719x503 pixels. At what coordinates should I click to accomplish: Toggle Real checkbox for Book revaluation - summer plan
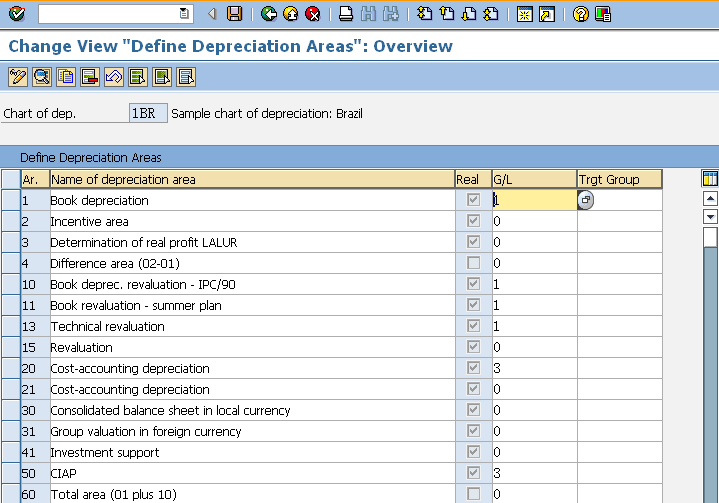pos(473,305)
